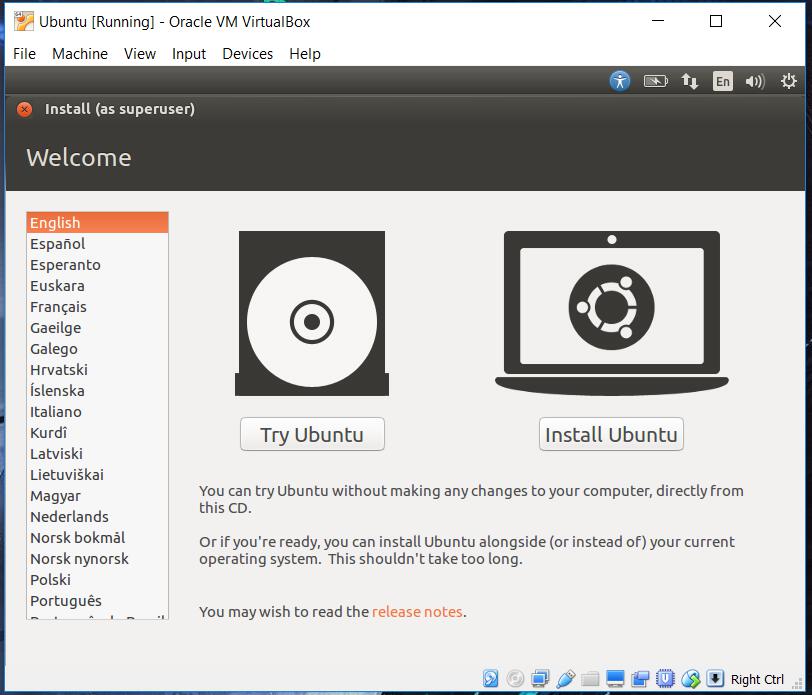Click the VirtualBox window title icon
Viewport: 812px width, 695px height.
click(24, 21)
